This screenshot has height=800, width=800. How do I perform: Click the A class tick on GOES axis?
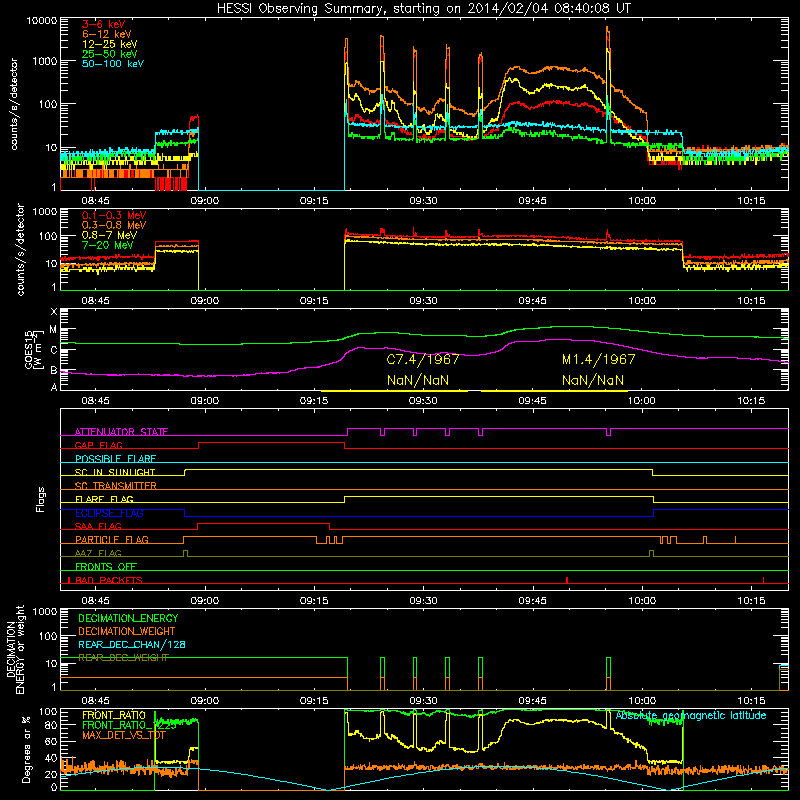(54, 387)
